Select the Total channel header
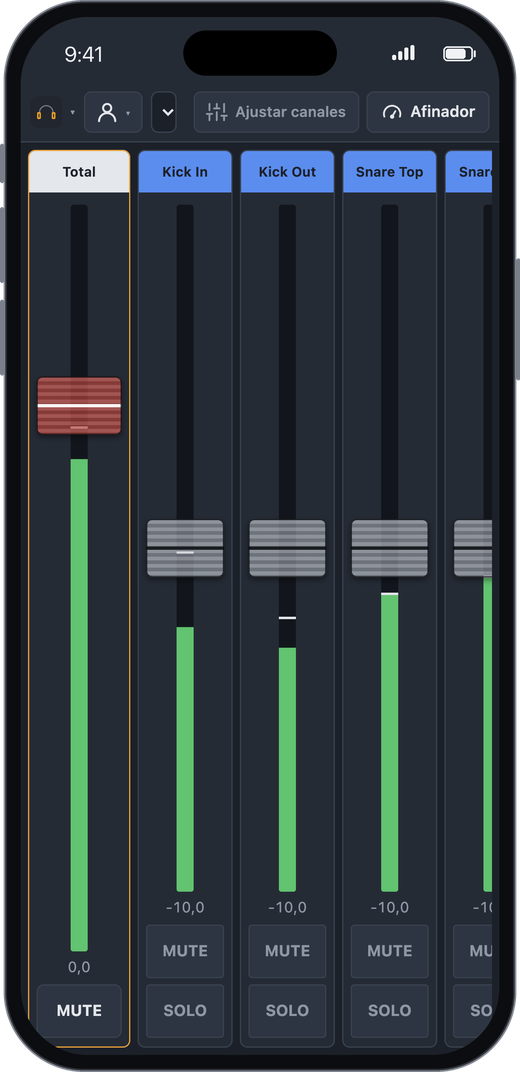Image resolution: width=520 pixels, height=1072 pixels. (79, 172)
